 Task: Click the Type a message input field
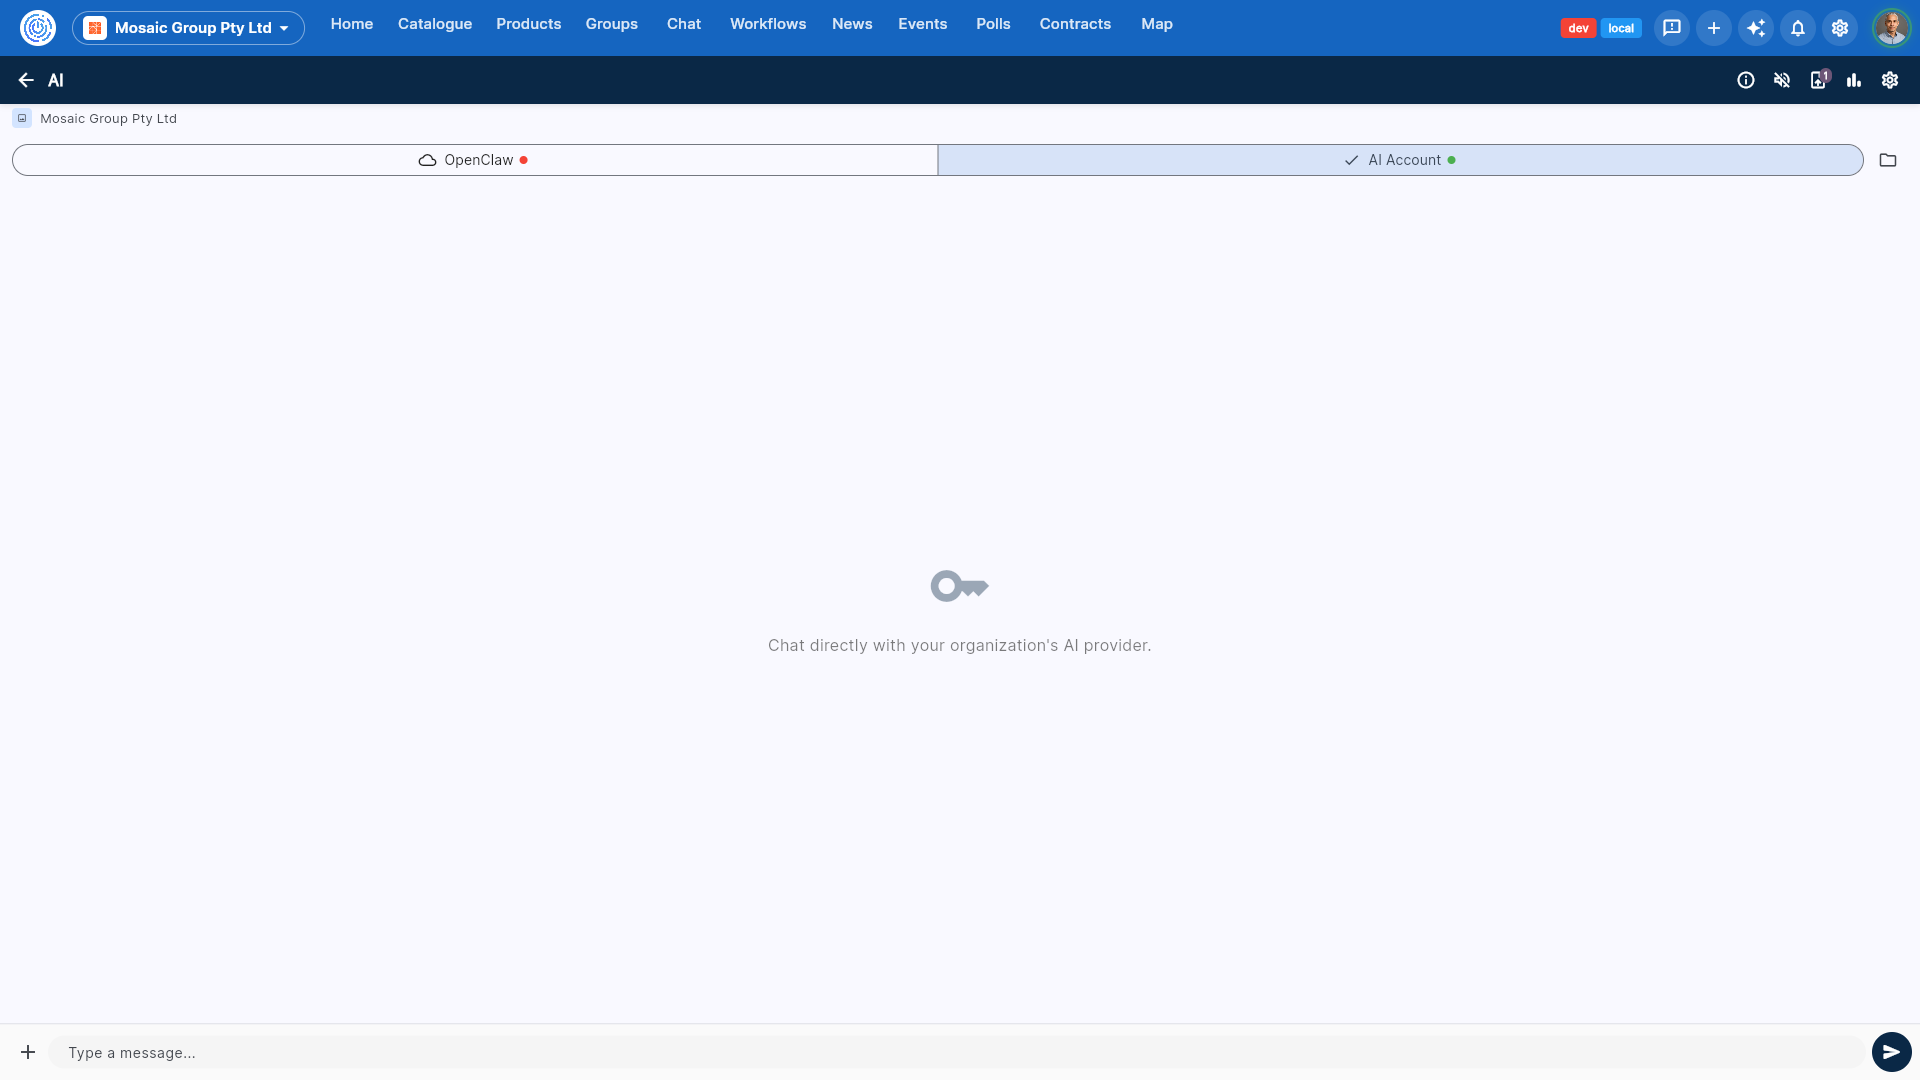click(x=958, y=1052)
